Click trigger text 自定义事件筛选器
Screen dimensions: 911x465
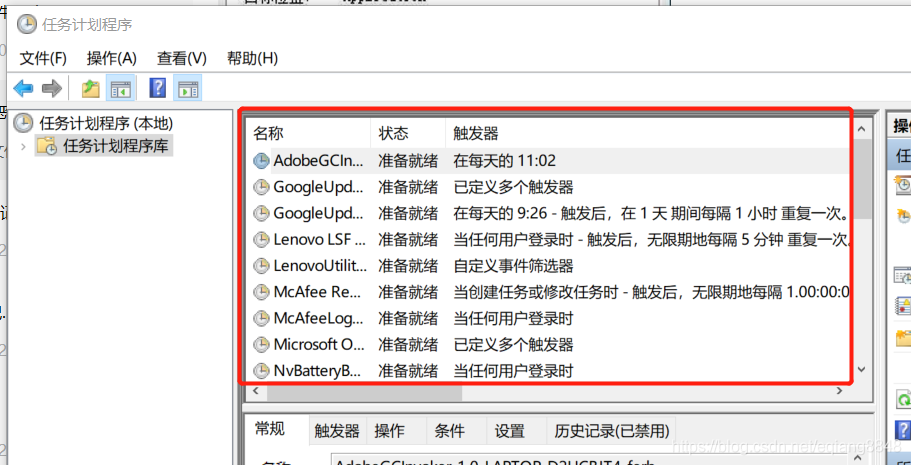(x=513, y=266)
